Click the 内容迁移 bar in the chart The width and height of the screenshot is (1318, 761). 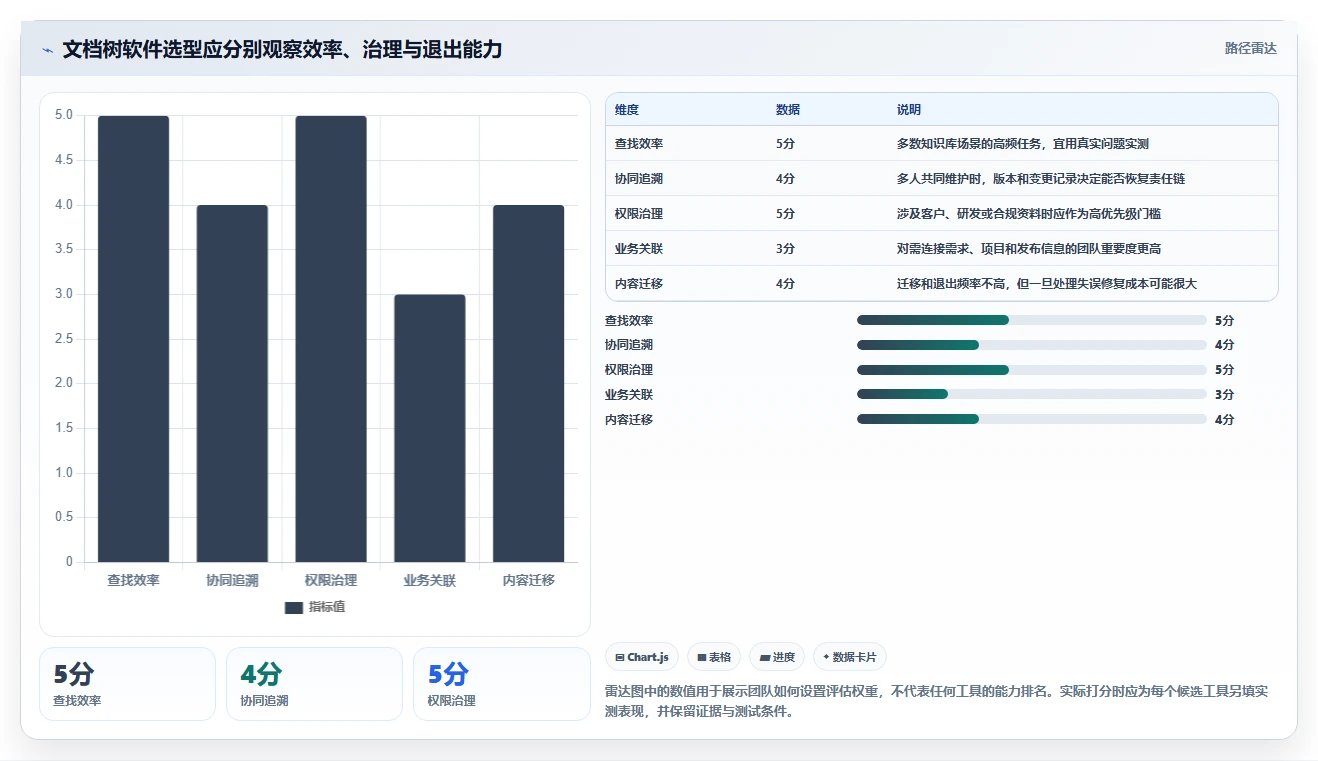click(528, 383)
